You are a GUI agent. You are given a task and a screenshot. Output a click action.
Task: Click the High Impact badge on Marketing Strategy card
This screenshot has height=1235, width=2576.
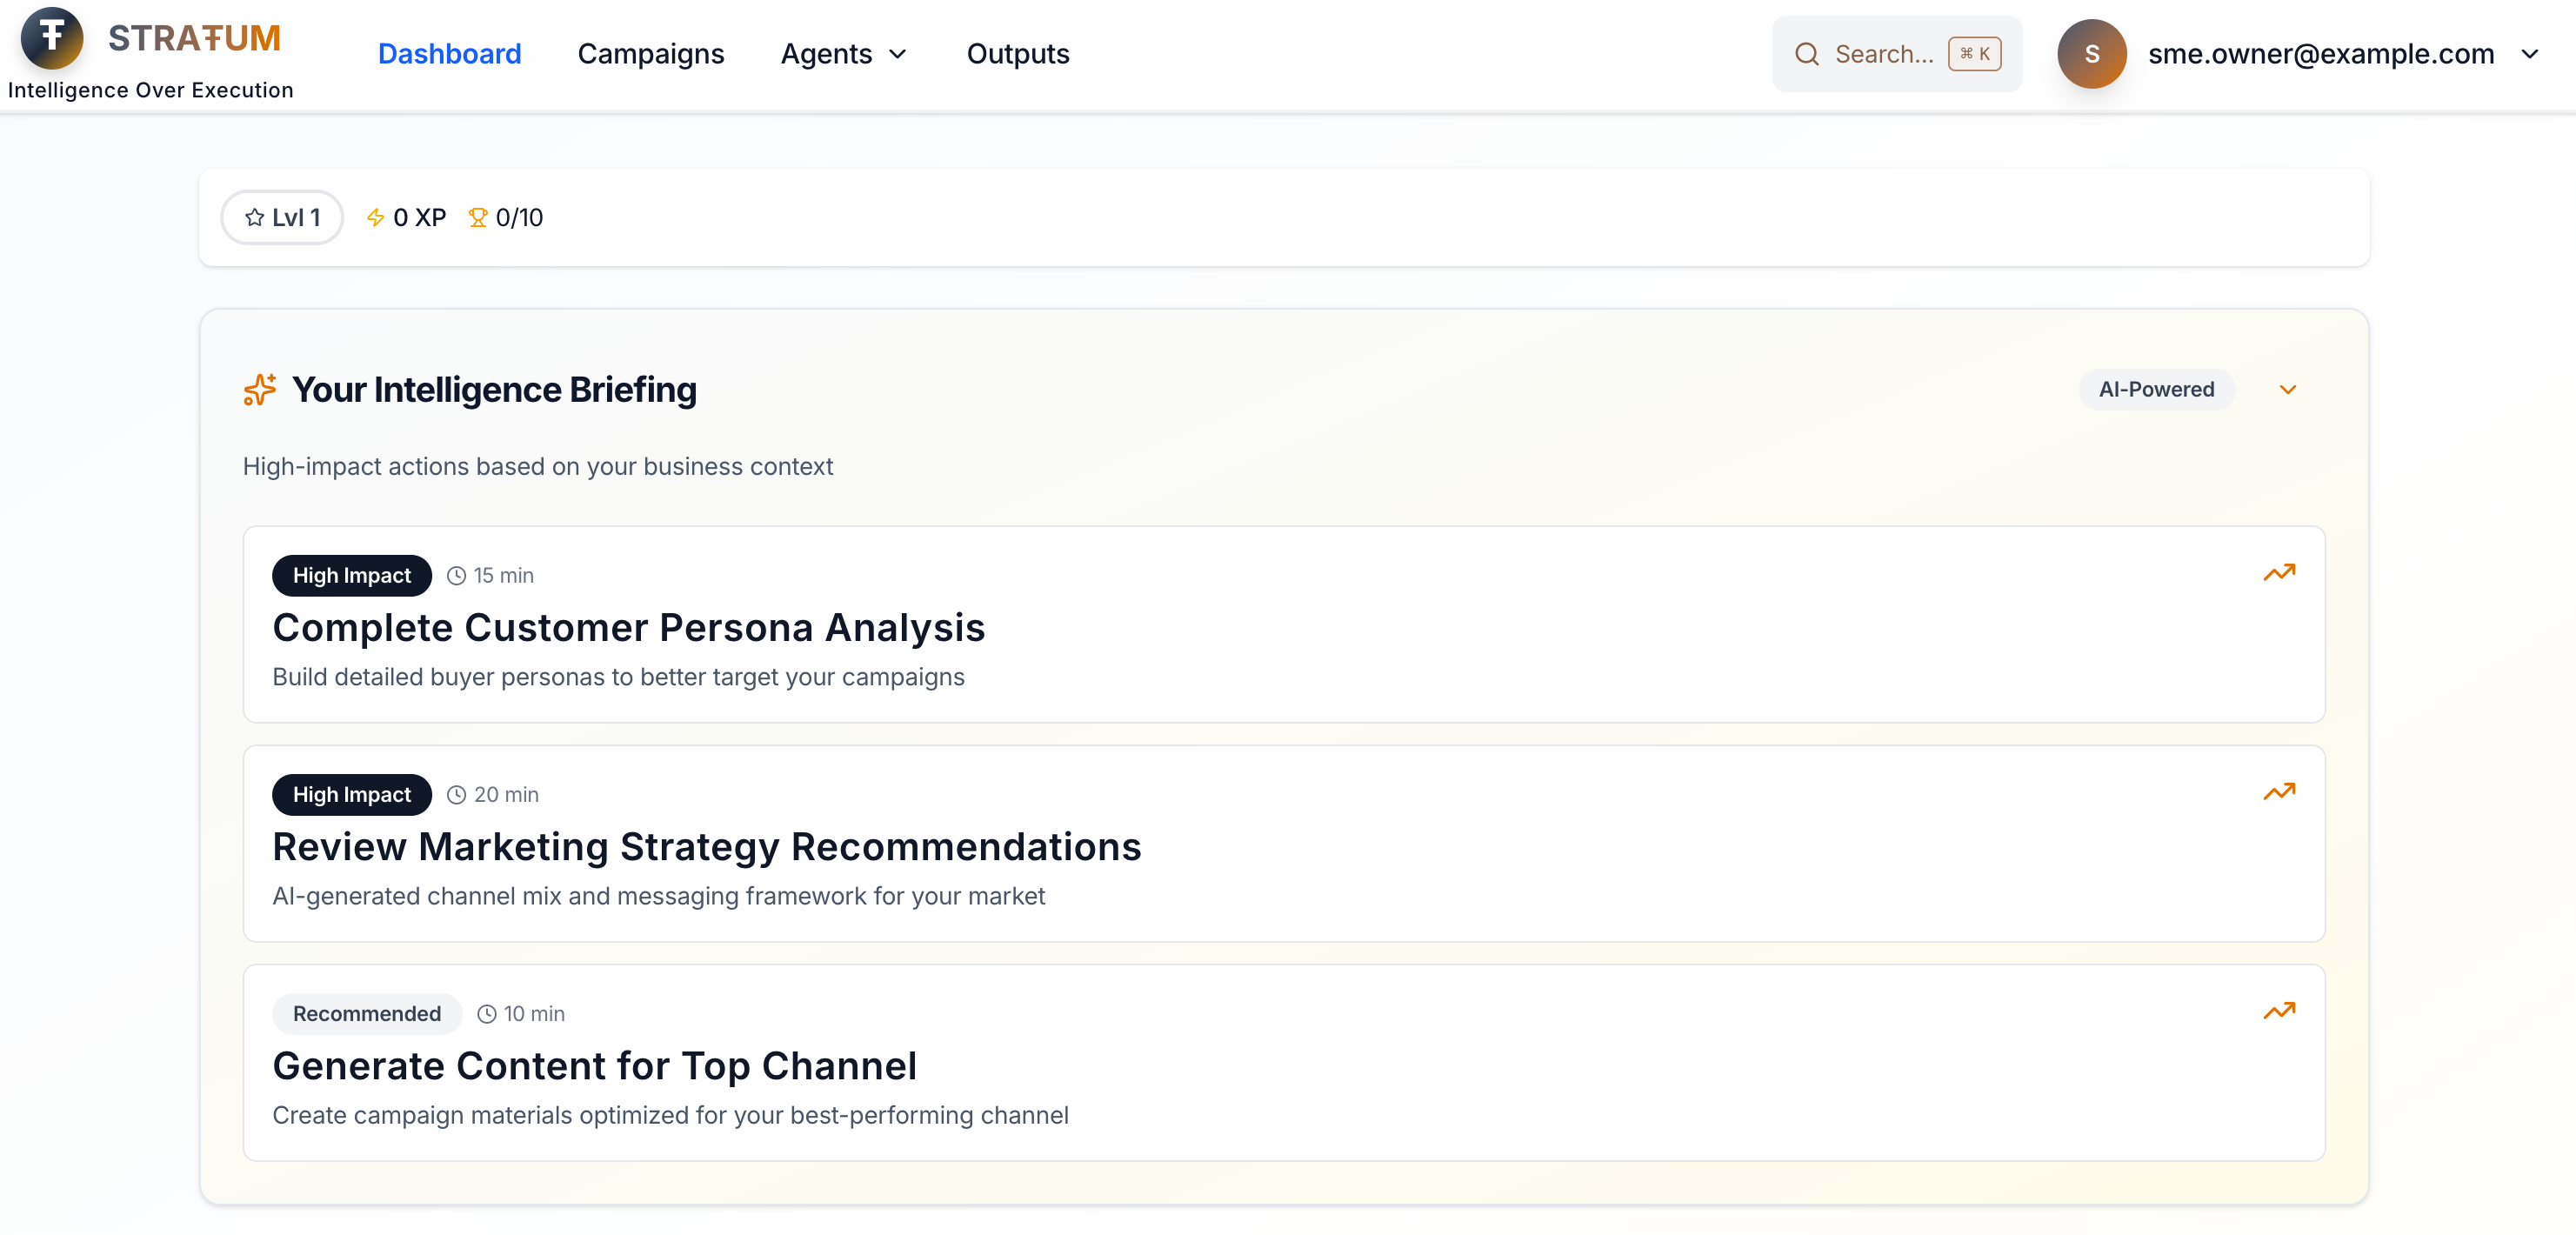coord(351,794)
